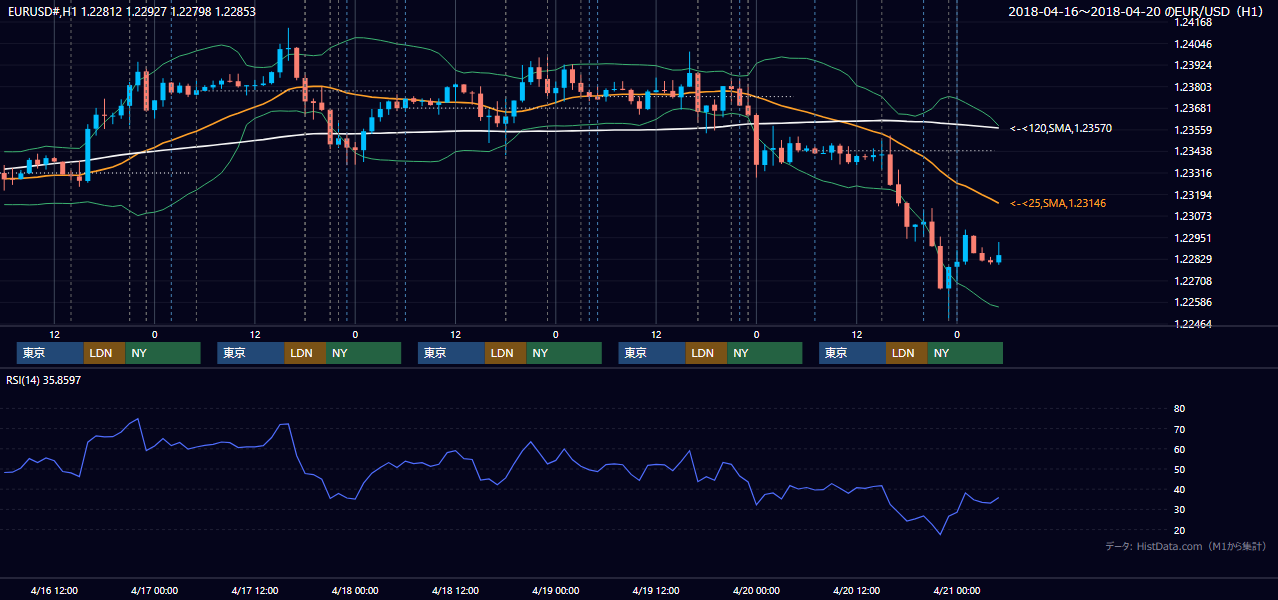This screenshot has height=600, width=1278.
Task: Click the EURUSD#,H1 OHLC header text
Action: (x=131, y=11)
